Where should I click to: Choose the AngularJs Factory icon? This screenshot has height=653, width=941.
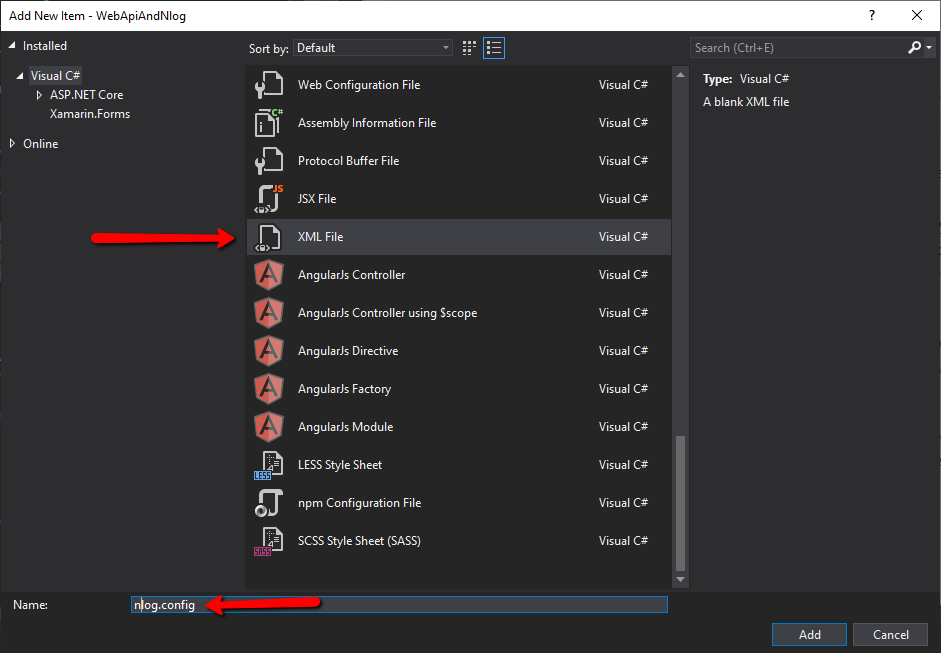[268, 389]
